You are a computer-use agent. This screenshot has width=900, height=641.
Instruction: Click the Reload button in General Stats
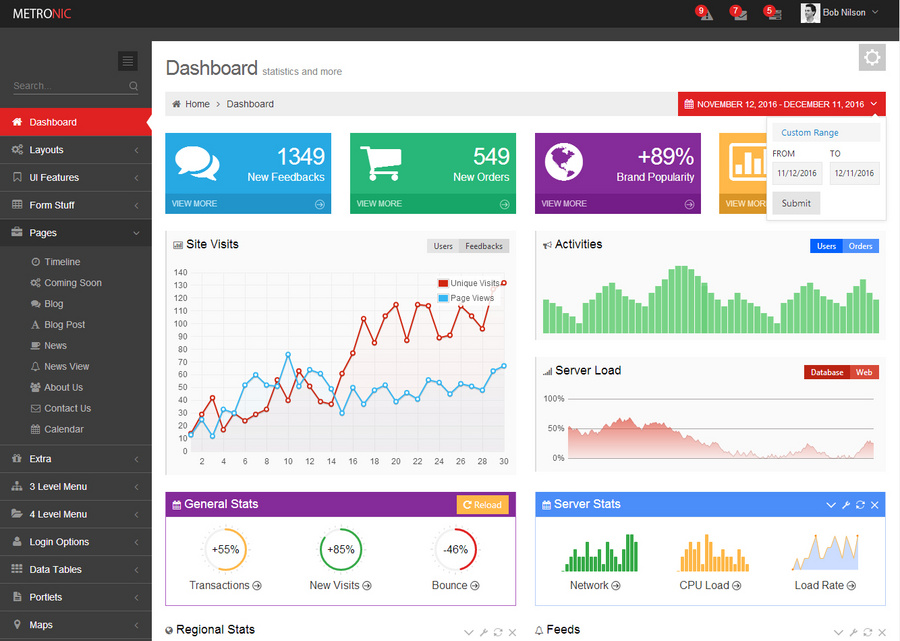(x=482, y=505)
